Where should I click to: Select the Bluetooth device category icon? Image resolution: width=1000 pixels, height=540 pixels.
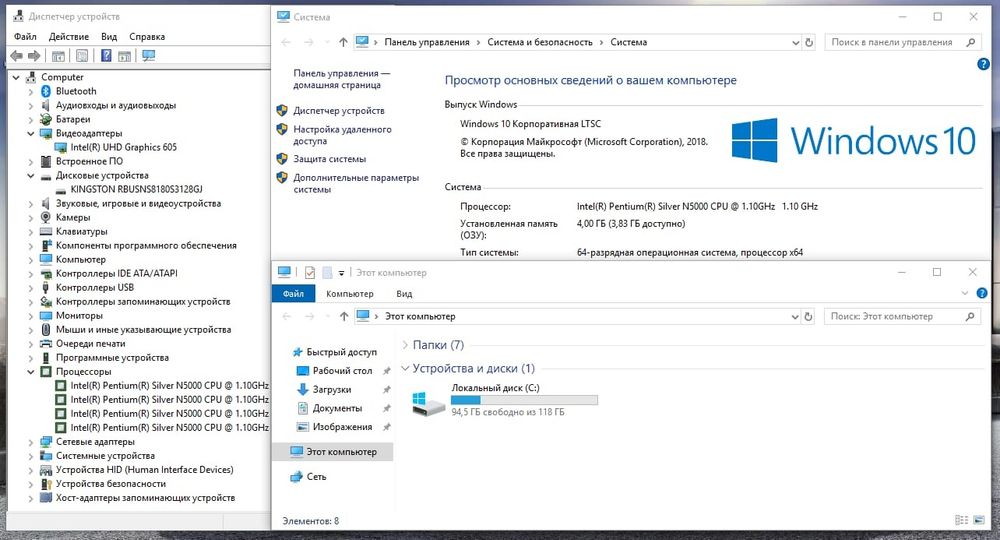45,91
